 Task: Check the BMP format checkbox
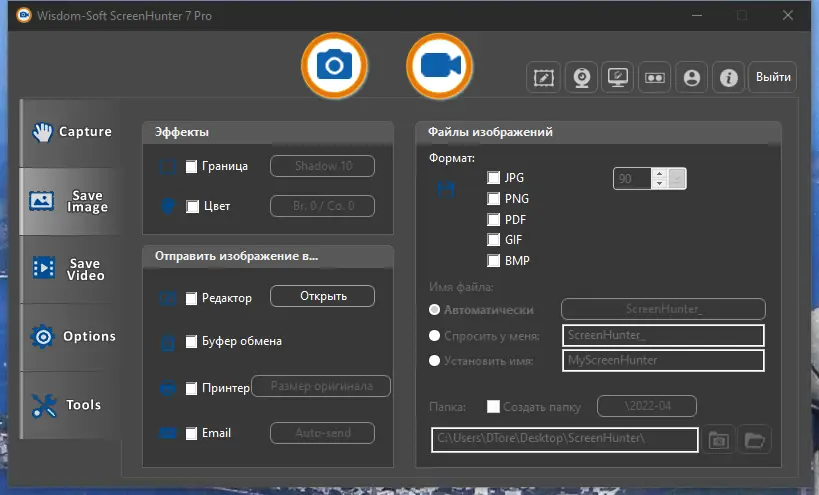[x=494, y=261]
